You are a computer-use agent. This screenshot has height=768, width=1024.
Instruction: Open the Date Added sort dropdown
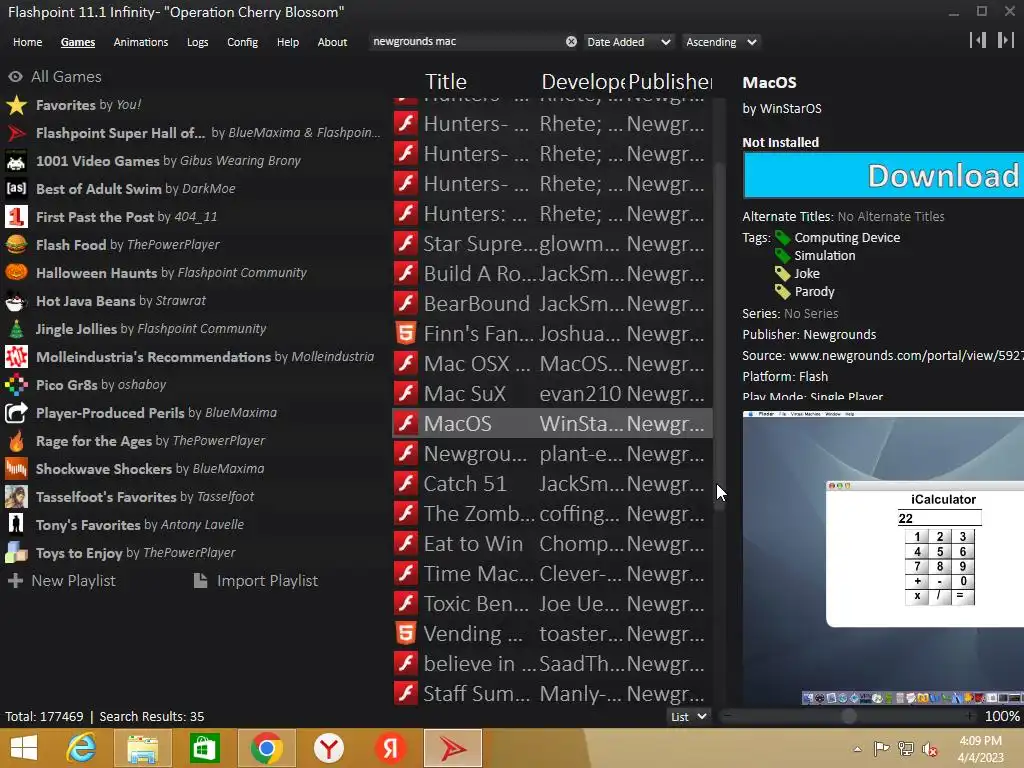click(628, 42)
